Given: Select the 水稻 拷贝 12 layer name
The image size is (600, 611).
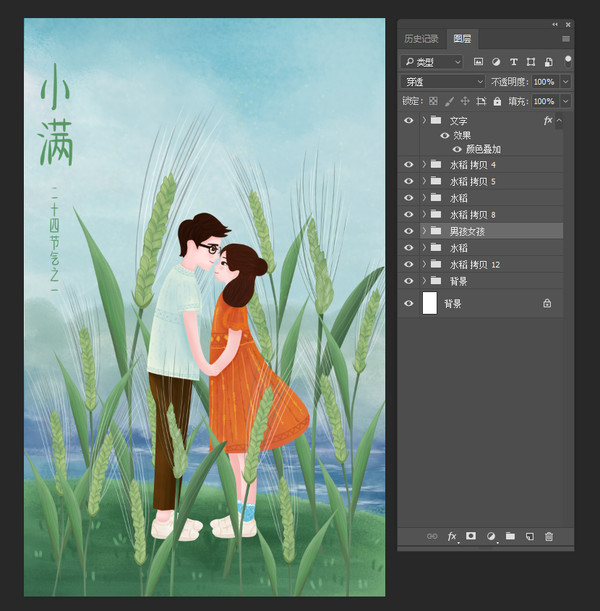Looking at the screenshot, I should 475,265.
